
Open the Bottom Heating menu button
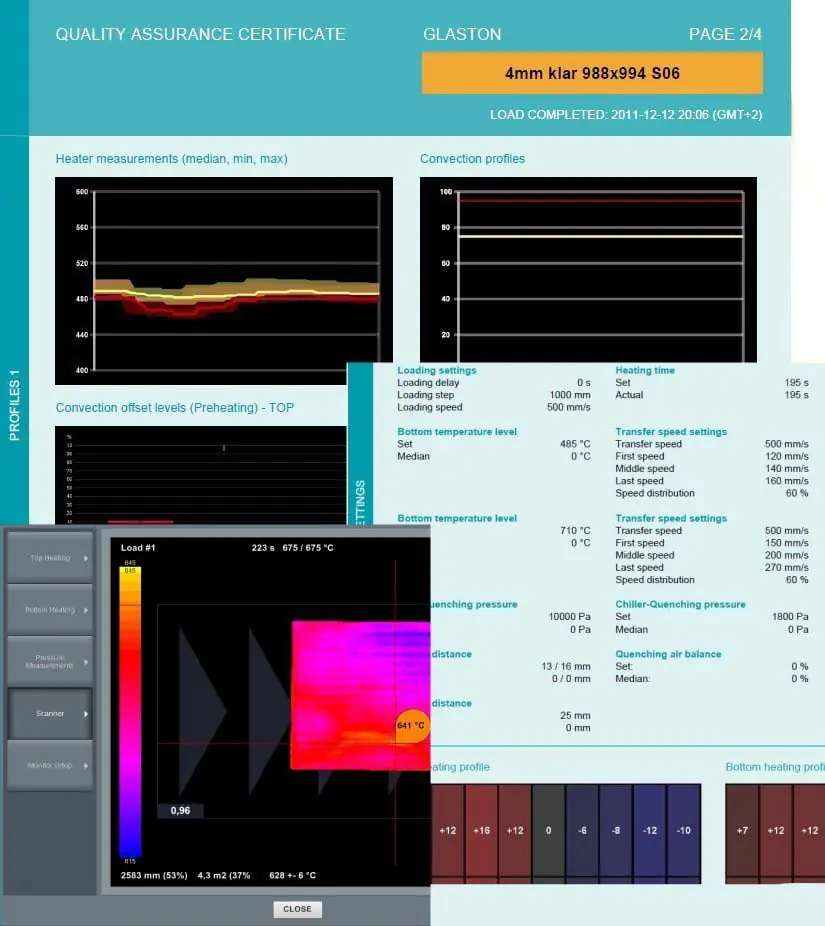[50, 609]
